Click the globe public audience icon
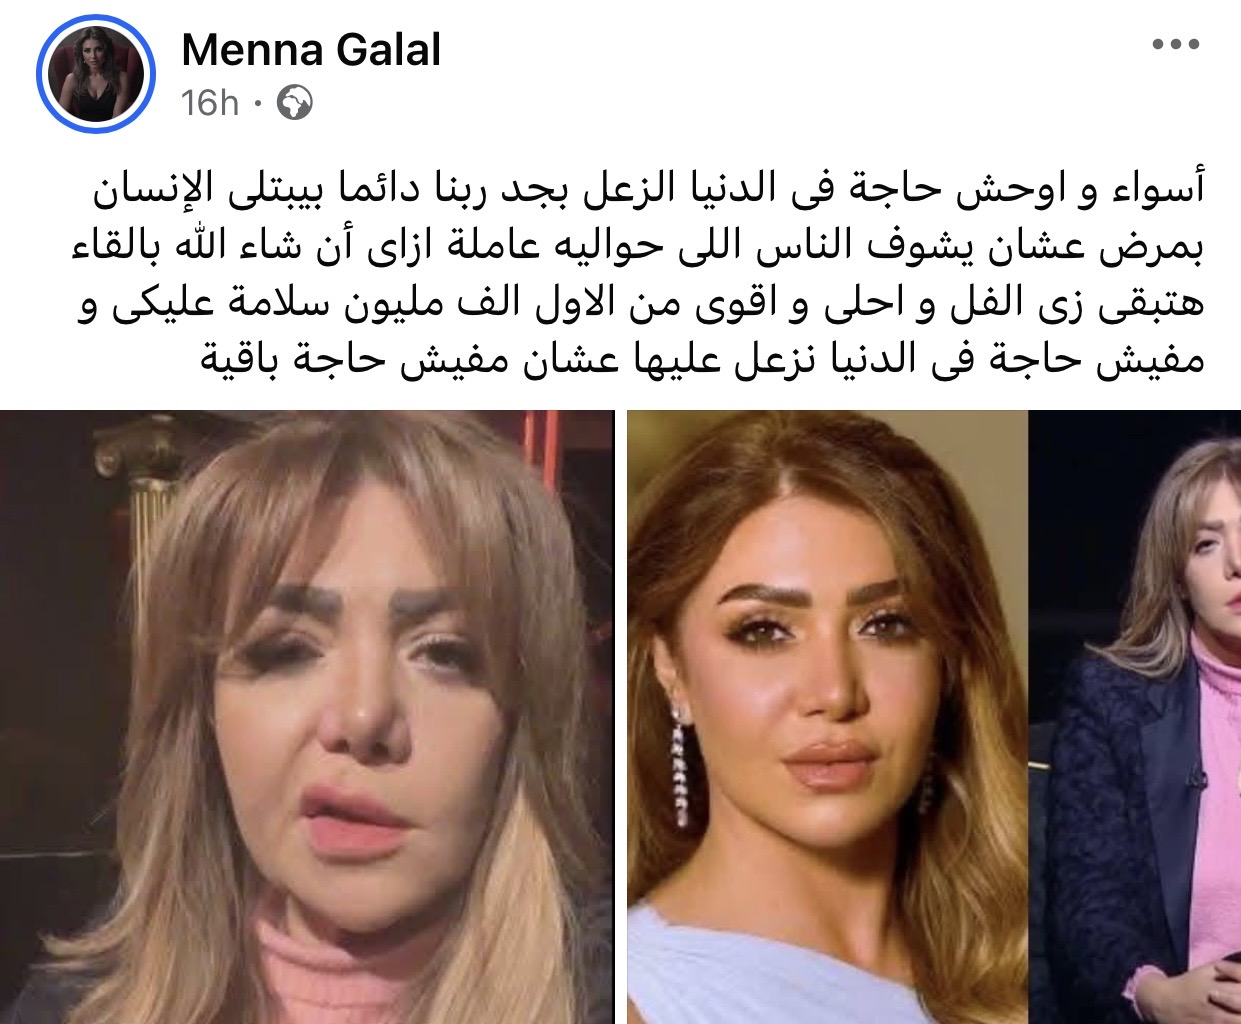 click(x=294, y=103)
